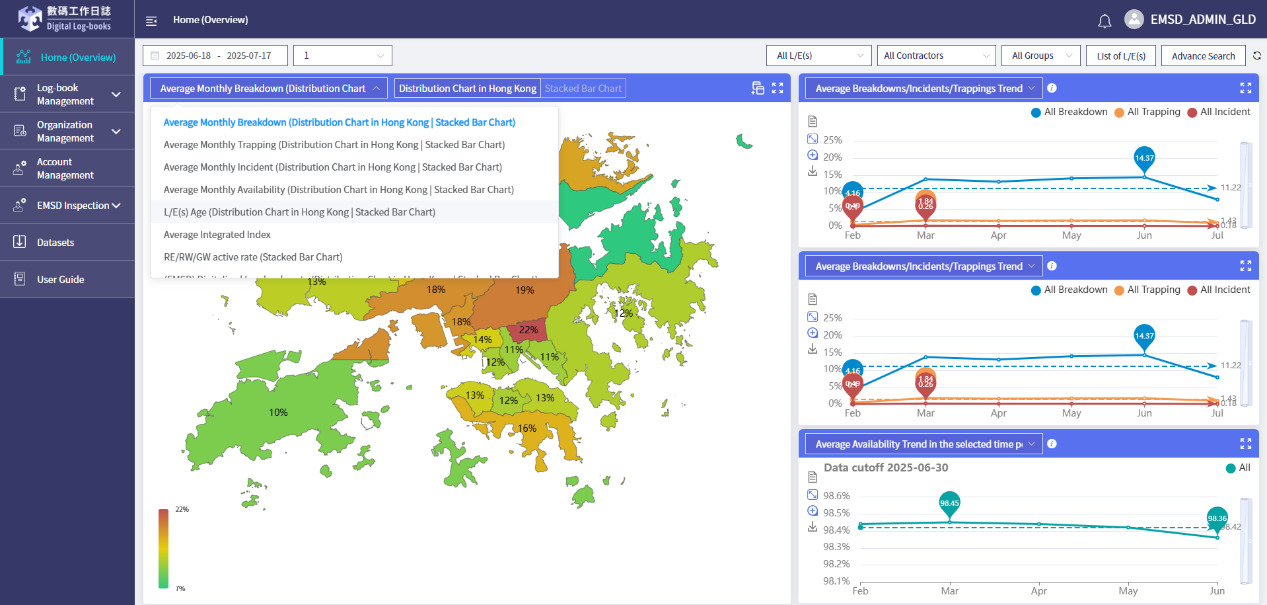
Task: Open info icon beside Average Availability Trend
Action: tap(1052, 443)
